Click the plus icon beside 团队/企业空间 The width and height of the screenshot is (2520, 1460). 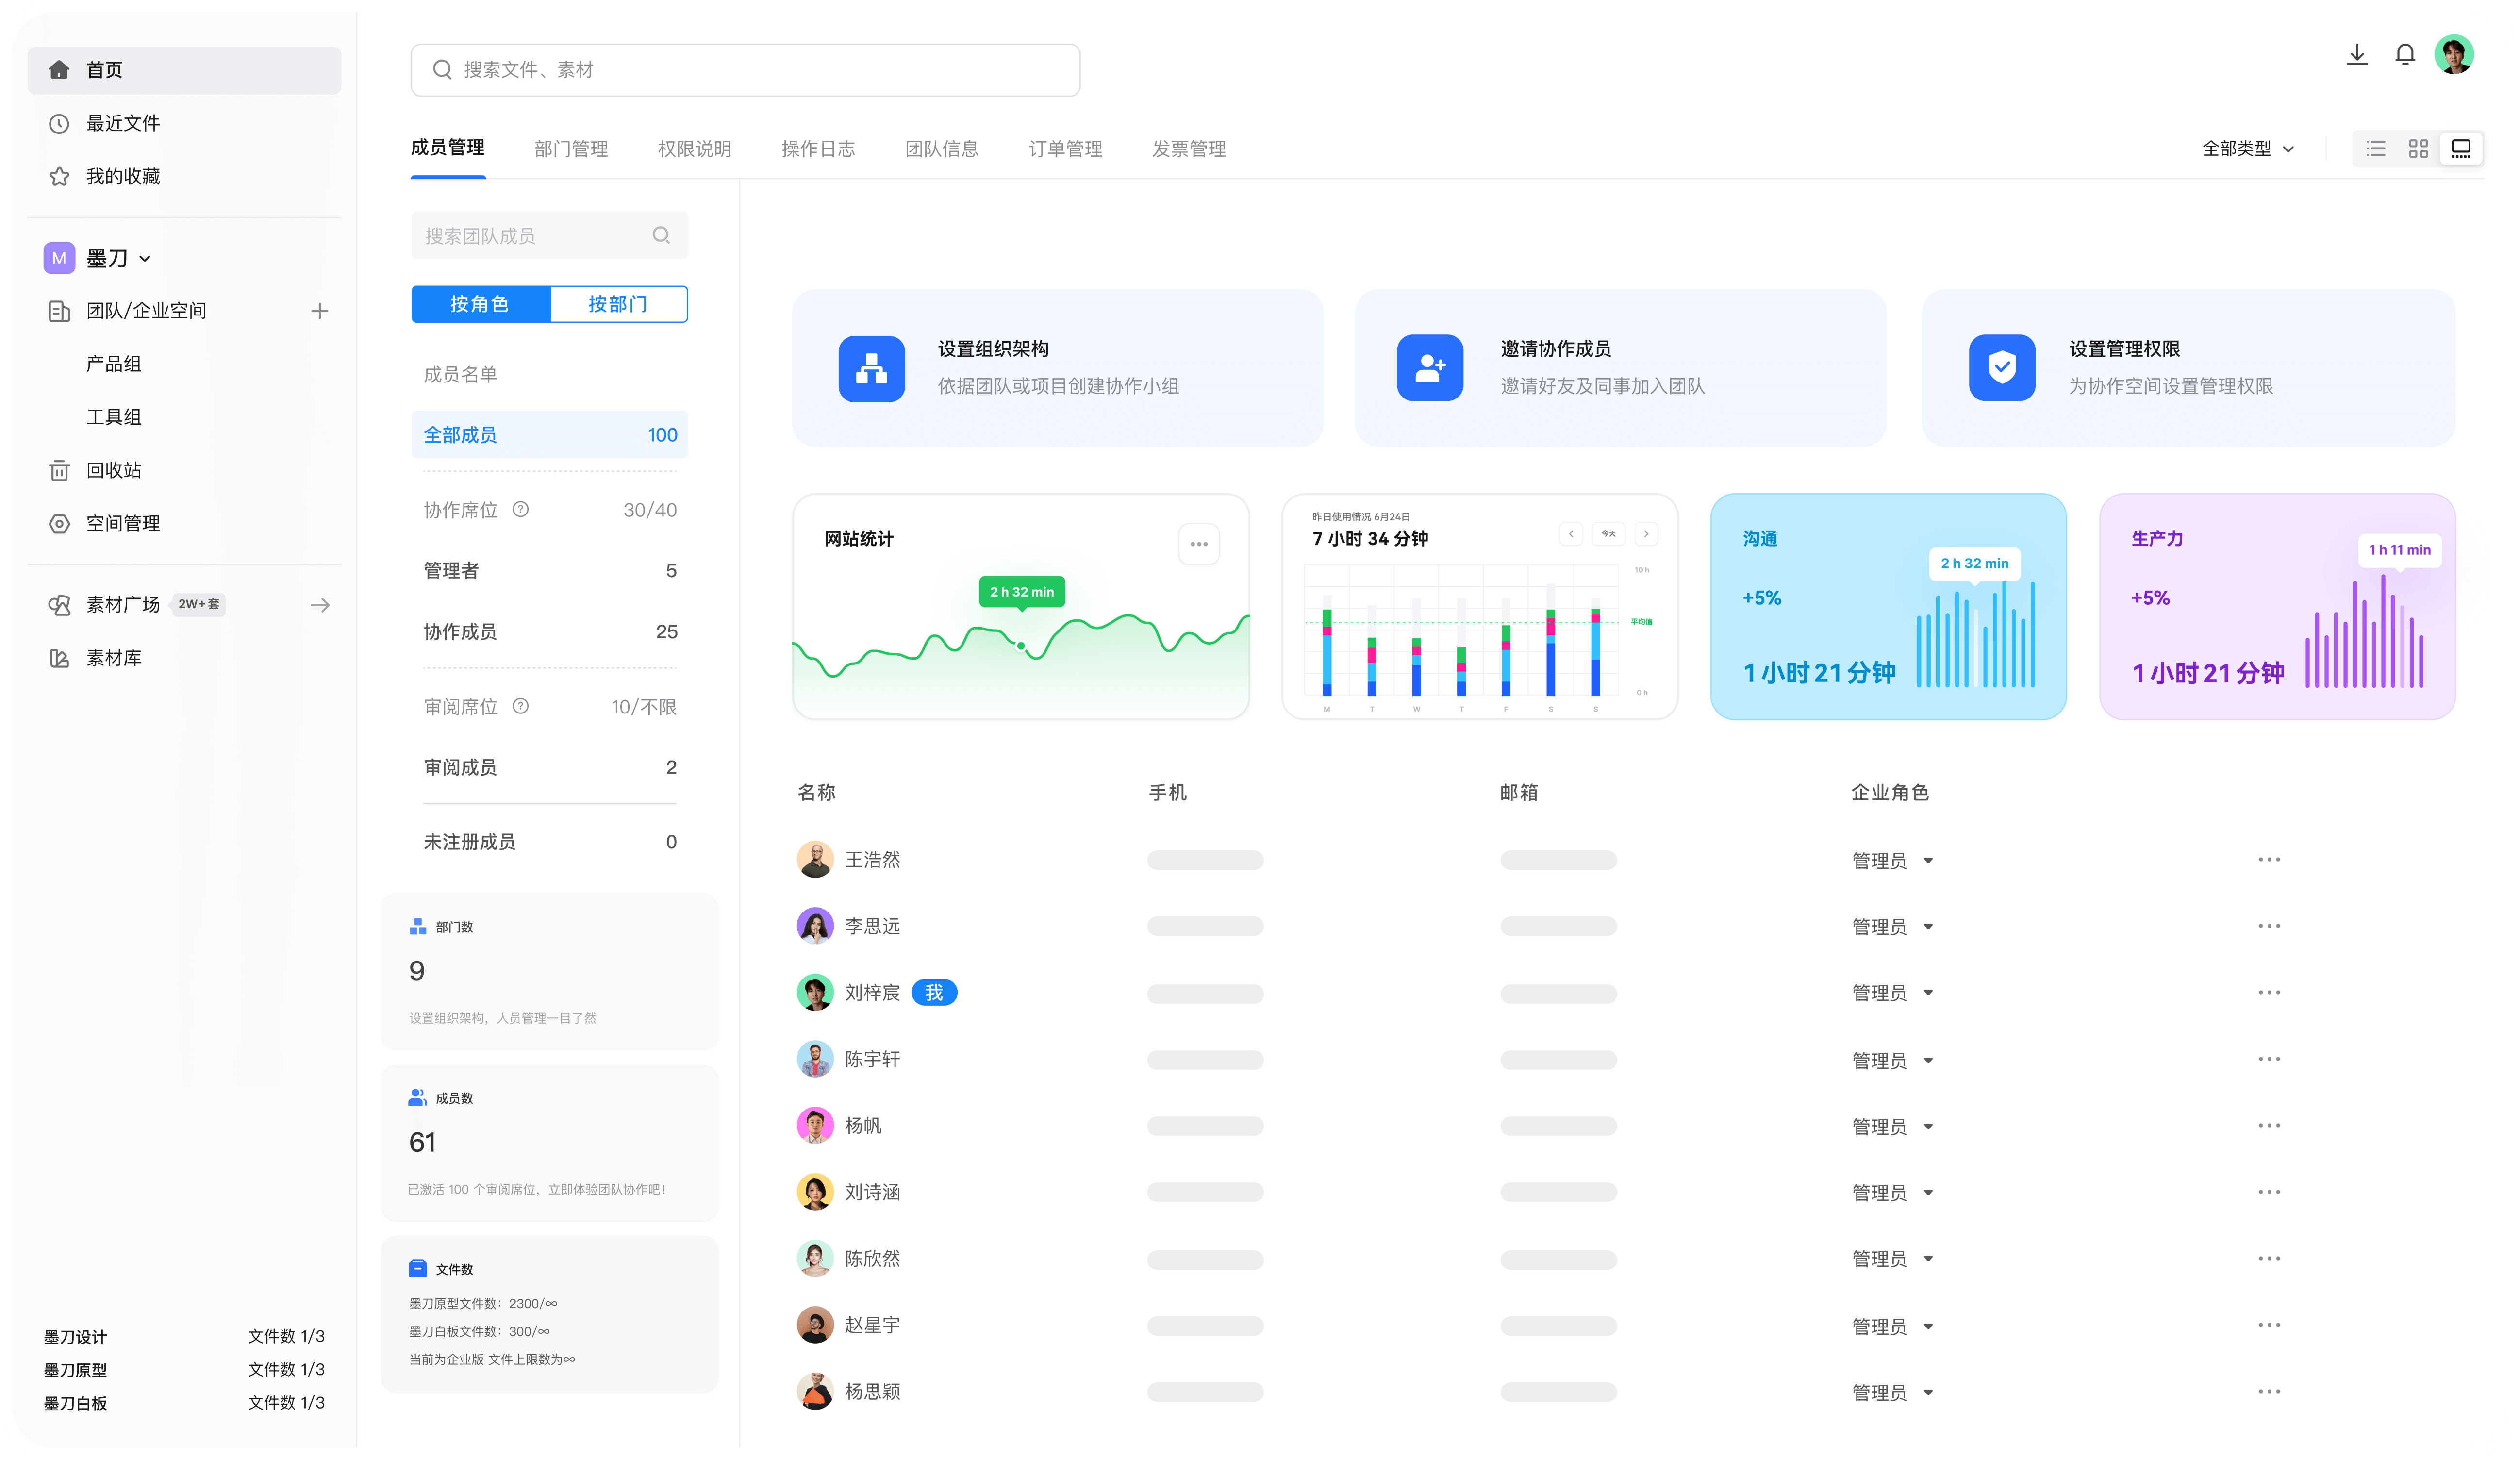319,311
